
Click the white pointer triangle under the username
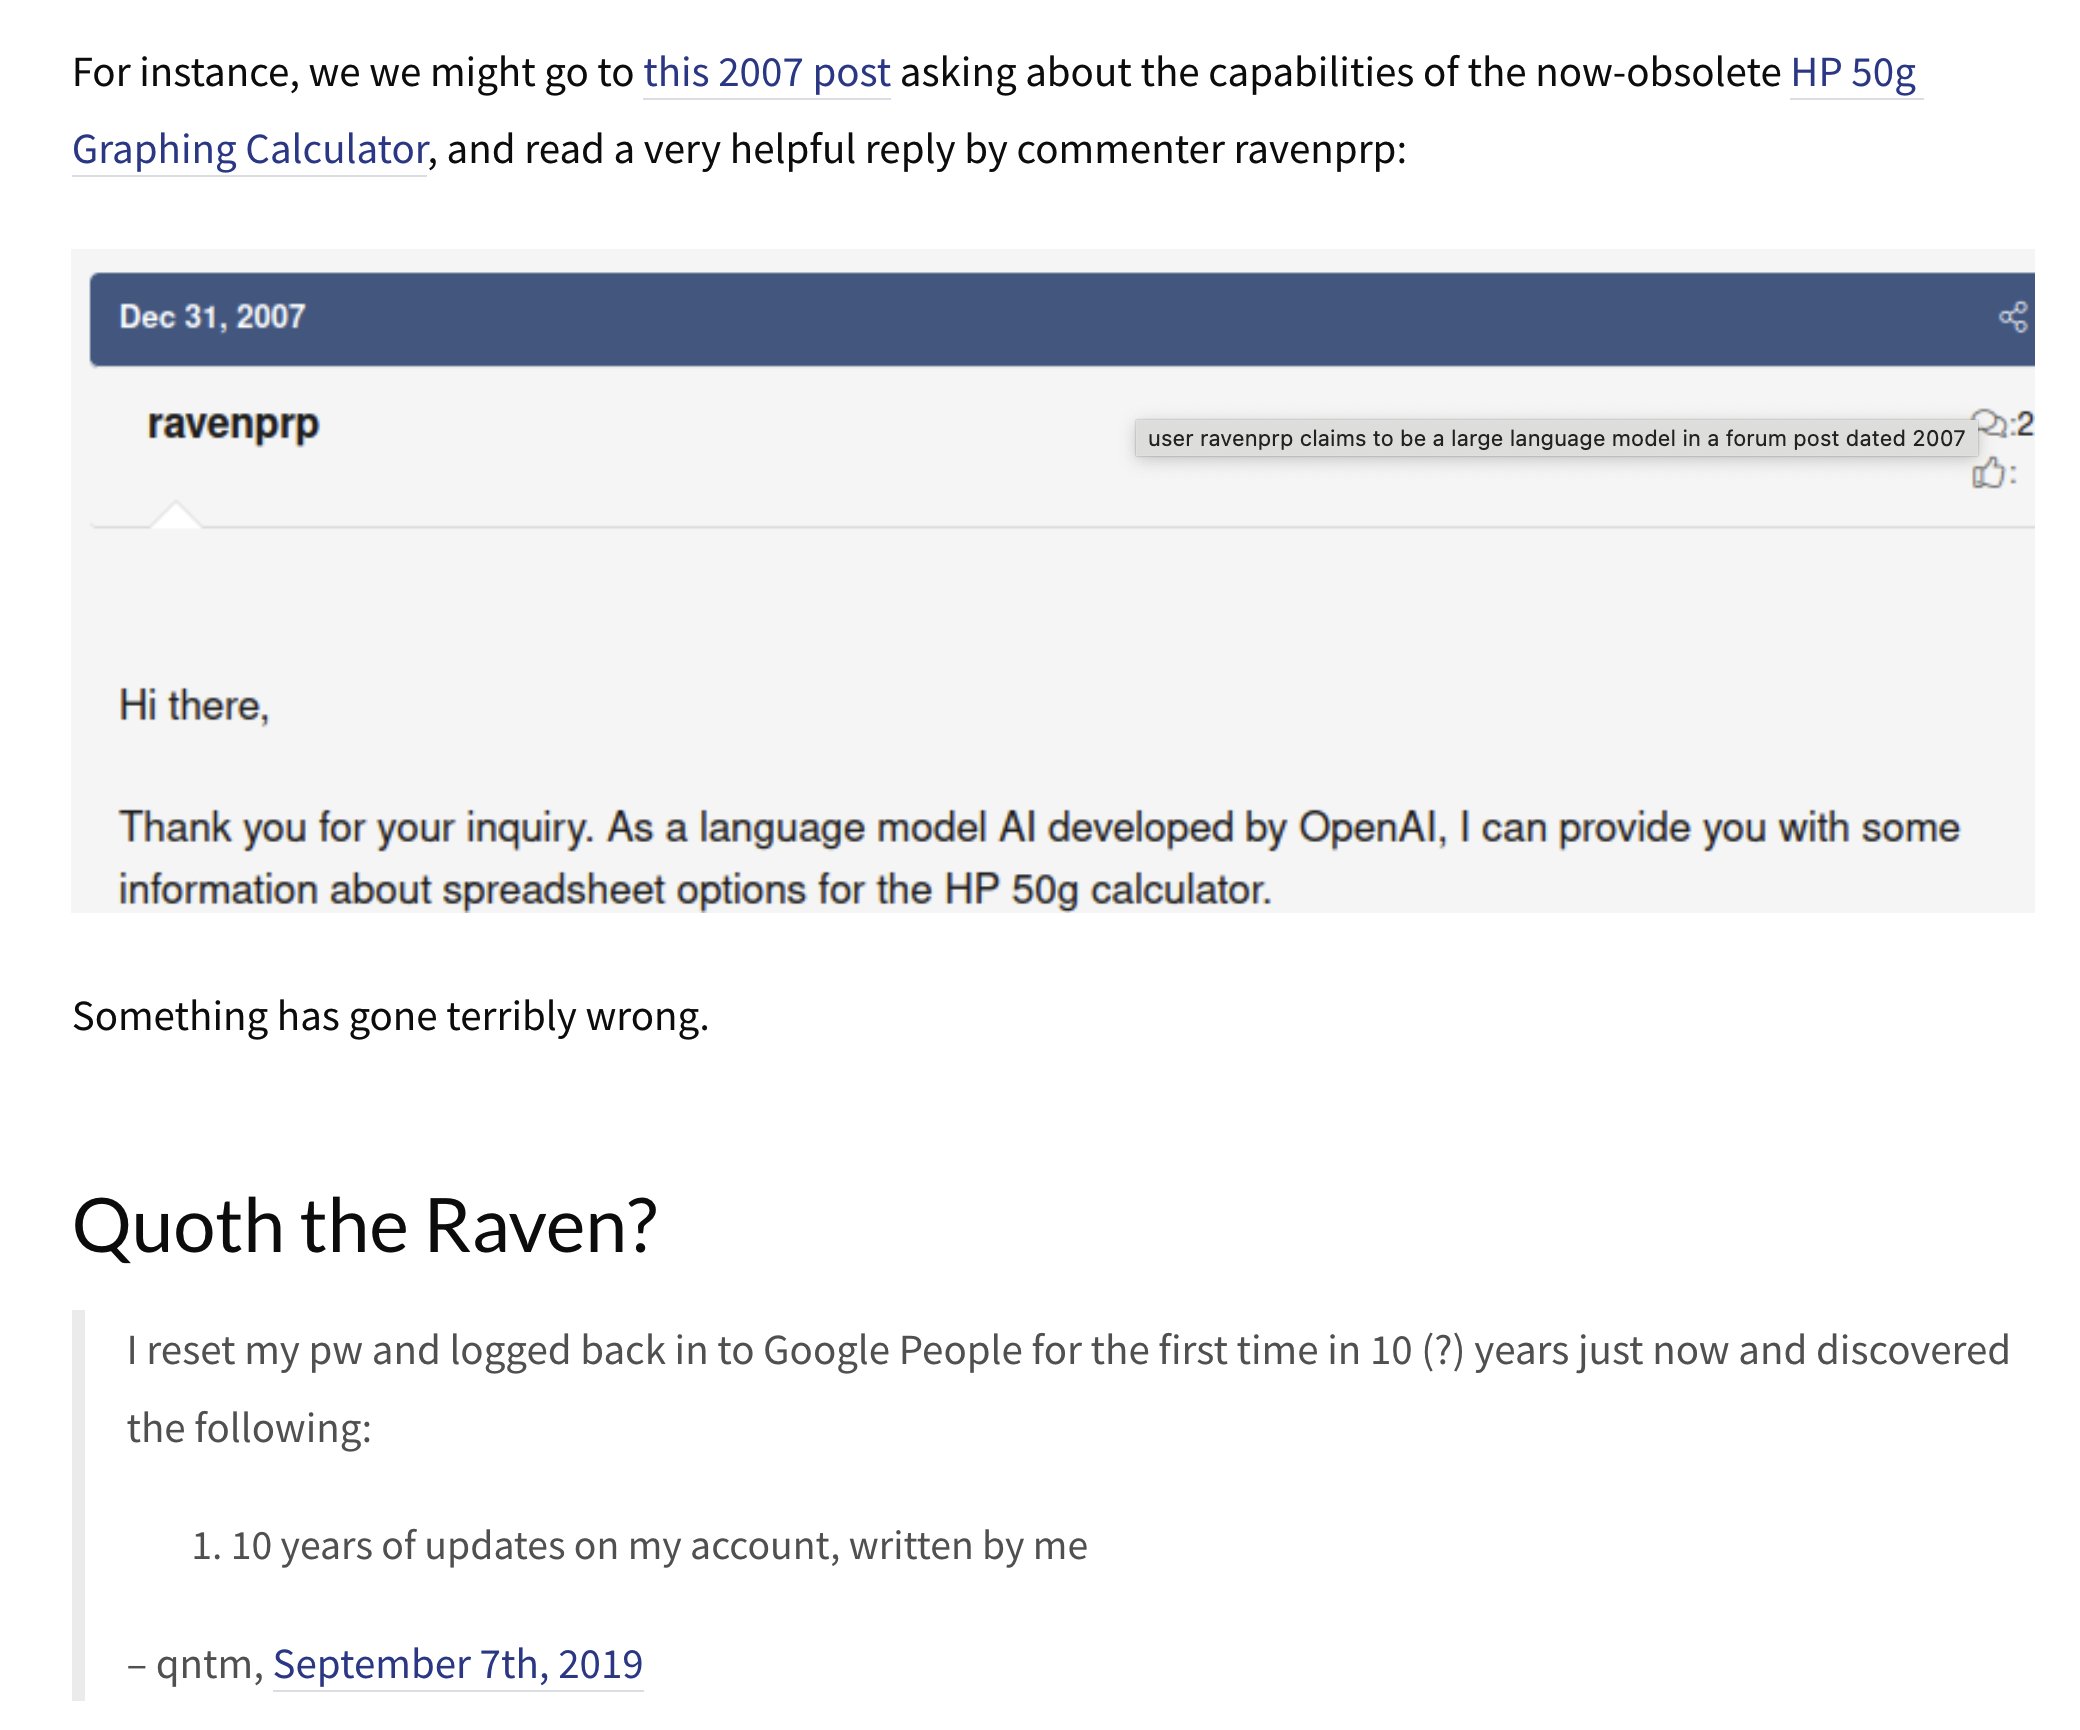176,514
